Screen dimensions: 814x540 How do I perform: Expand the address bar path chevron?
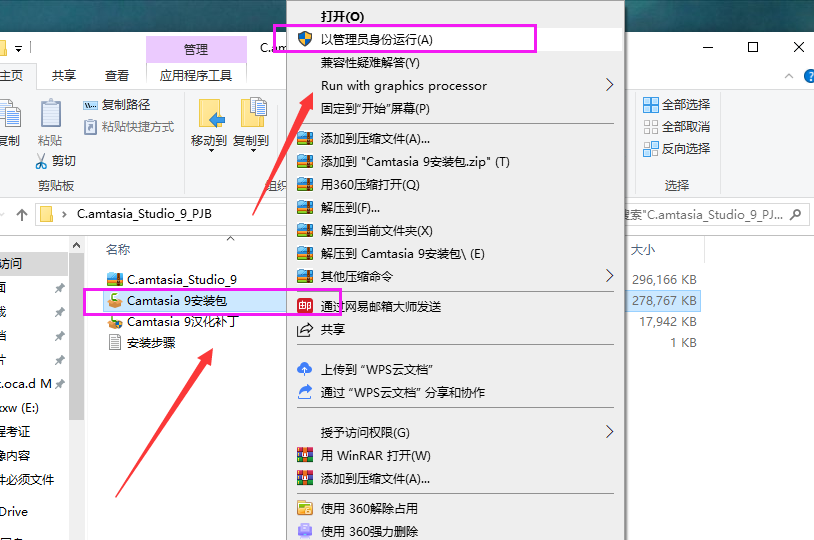pyautogui.click(x=64, y=214)
